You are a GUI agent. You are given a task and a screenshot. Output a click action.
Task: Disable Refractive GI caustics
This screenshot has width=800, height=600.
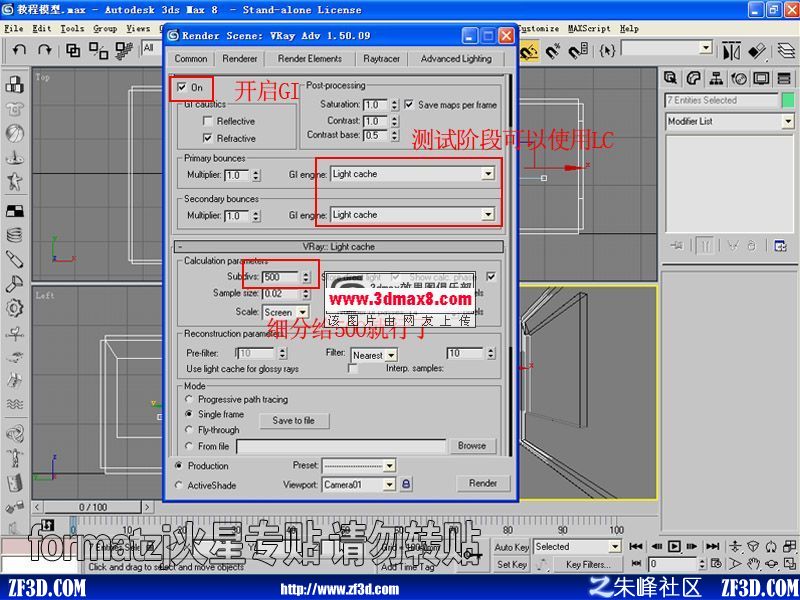point(207,138)
